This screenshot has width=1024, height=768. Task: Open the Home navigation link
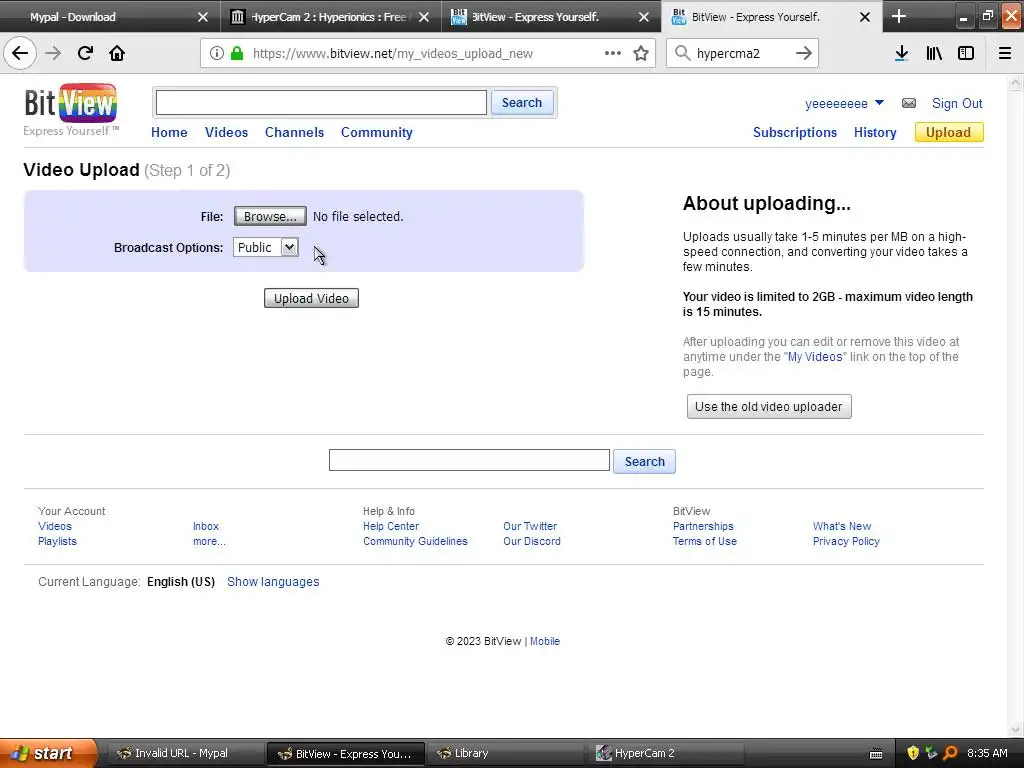point(169,132)
